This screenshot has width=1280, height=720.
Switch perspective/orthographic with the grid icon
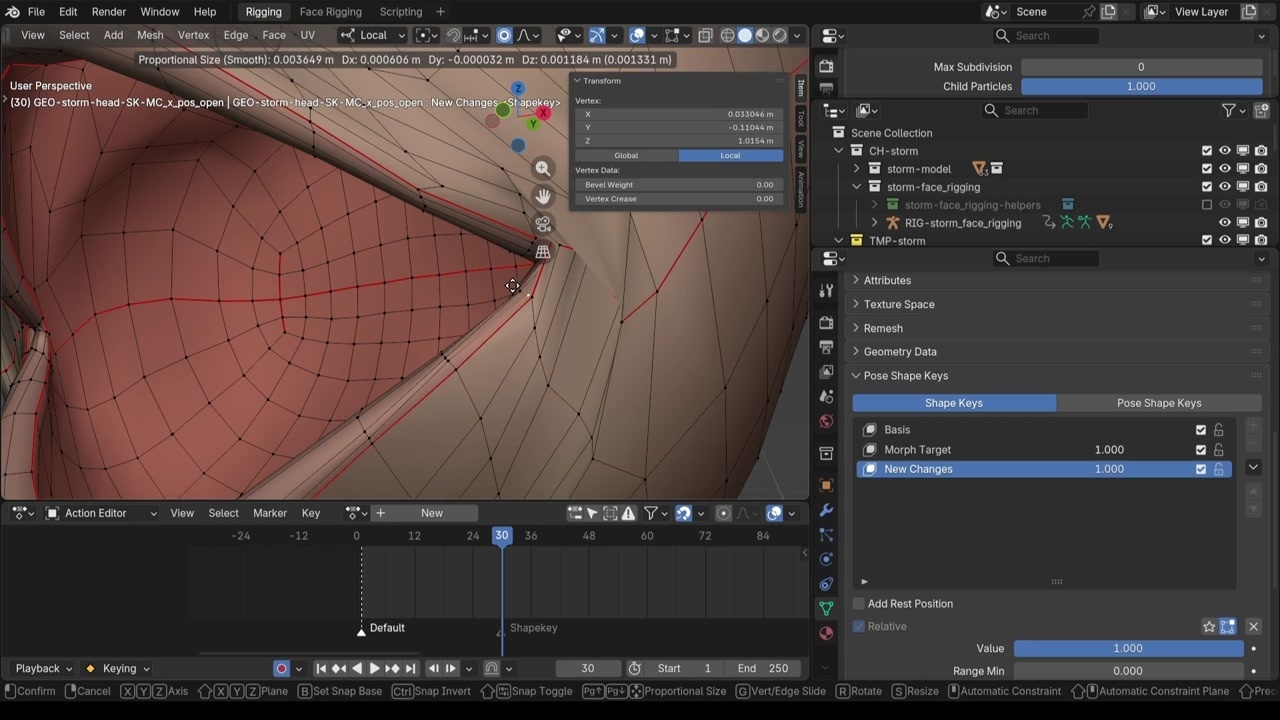point(543,253)
